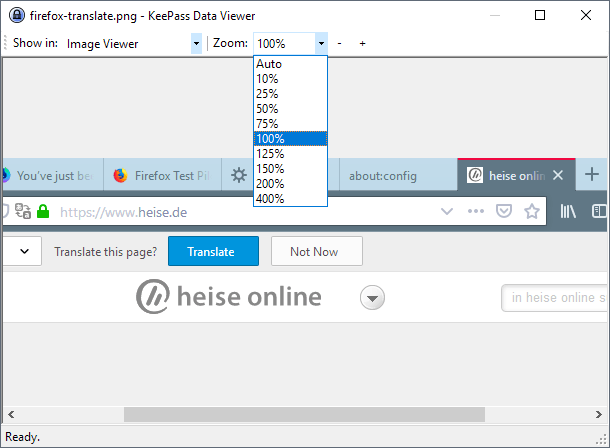Image resolution: width=610 pixels, height=448 pixels.
Task: Choose 400% zoom level
Action: click(x=290, y=199)
